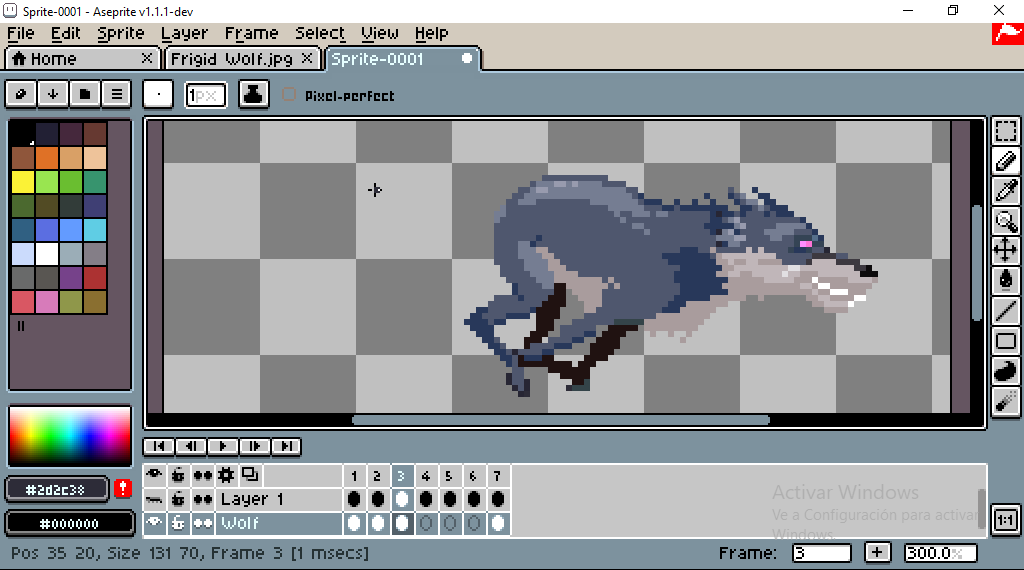The height and width of the screenshot is (570, 1024).
Task: Toggle lock for all layers in header
Action: [178, 475]
